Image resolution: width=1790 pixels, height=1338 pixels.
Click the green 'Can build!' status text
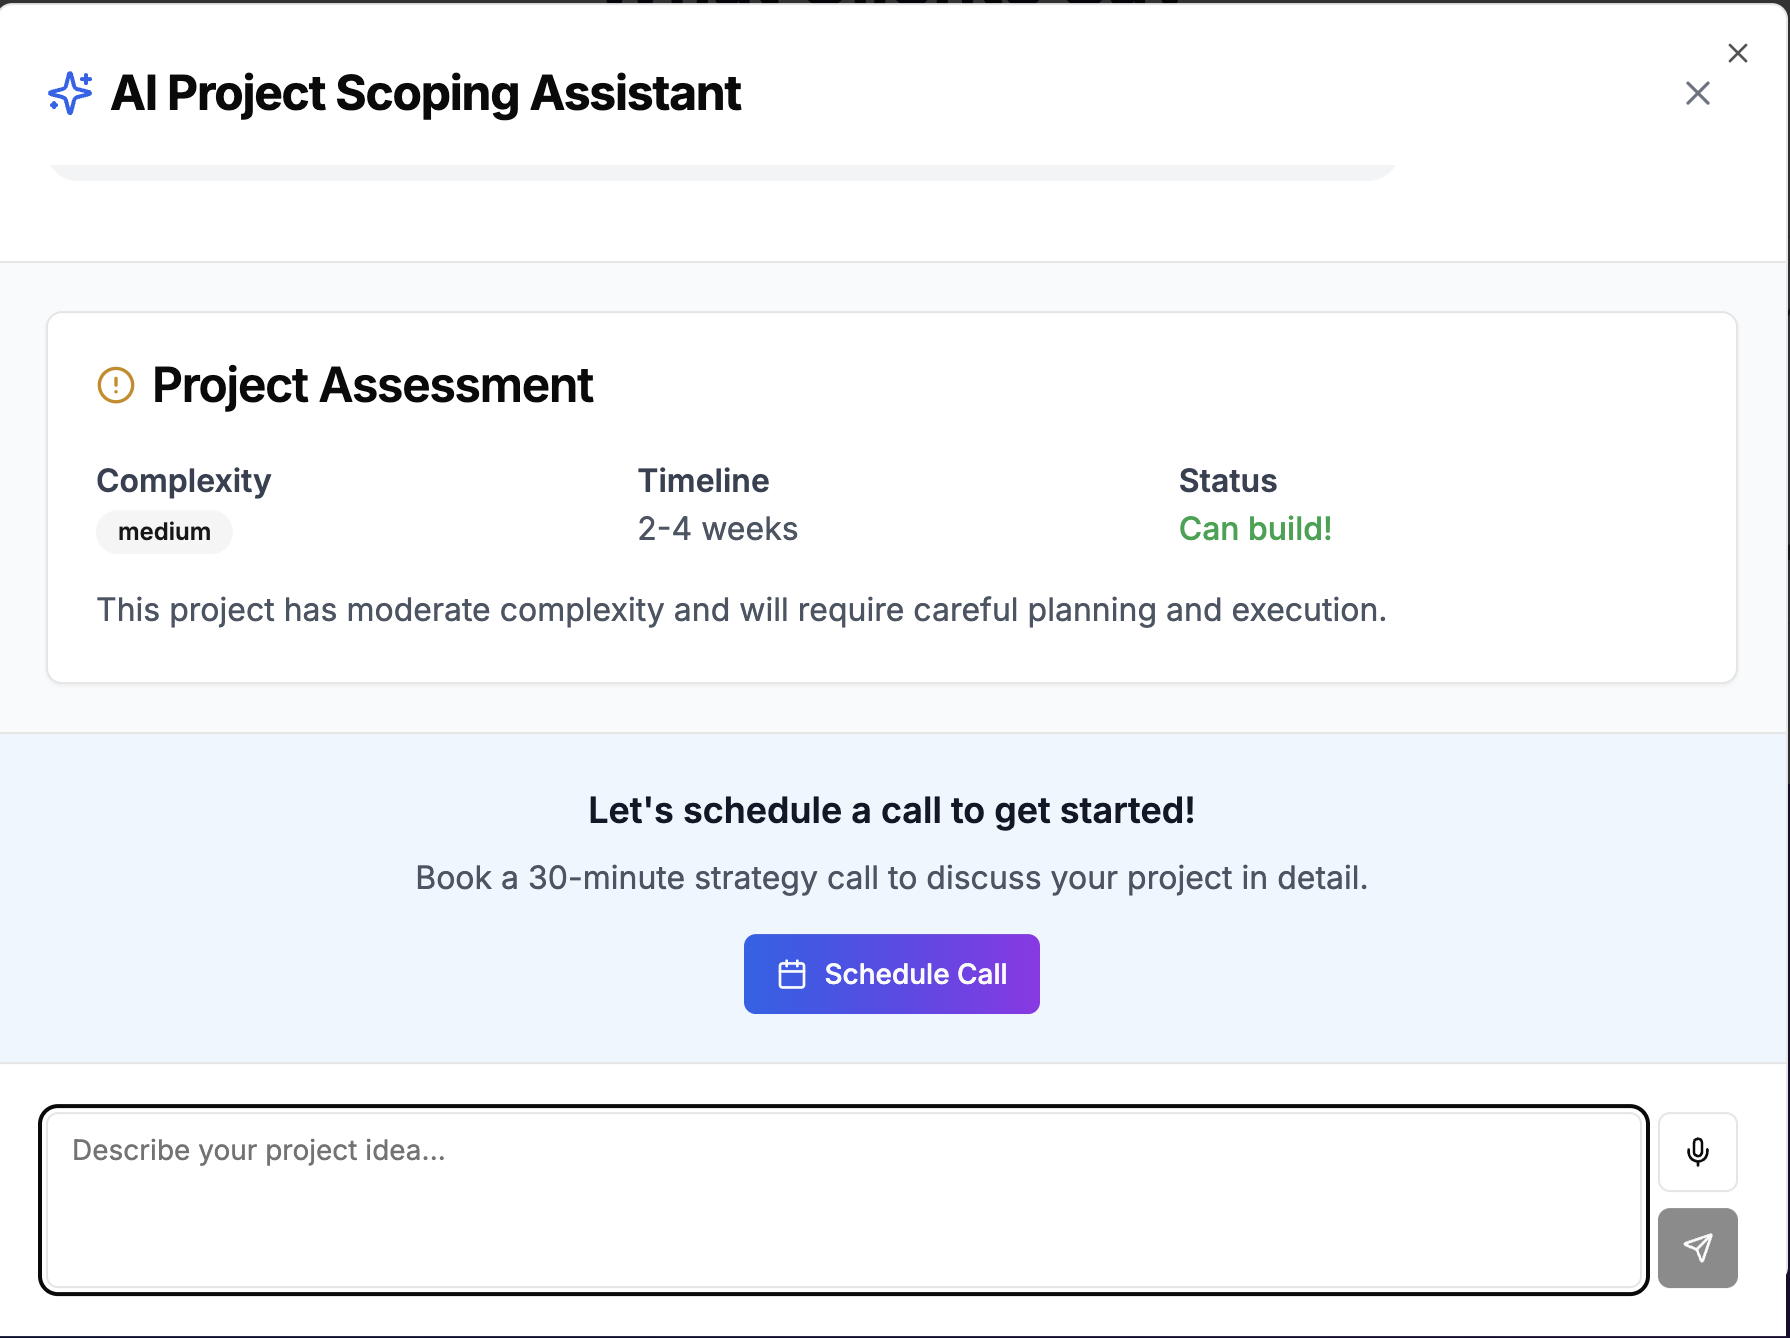click(1255, 529)
